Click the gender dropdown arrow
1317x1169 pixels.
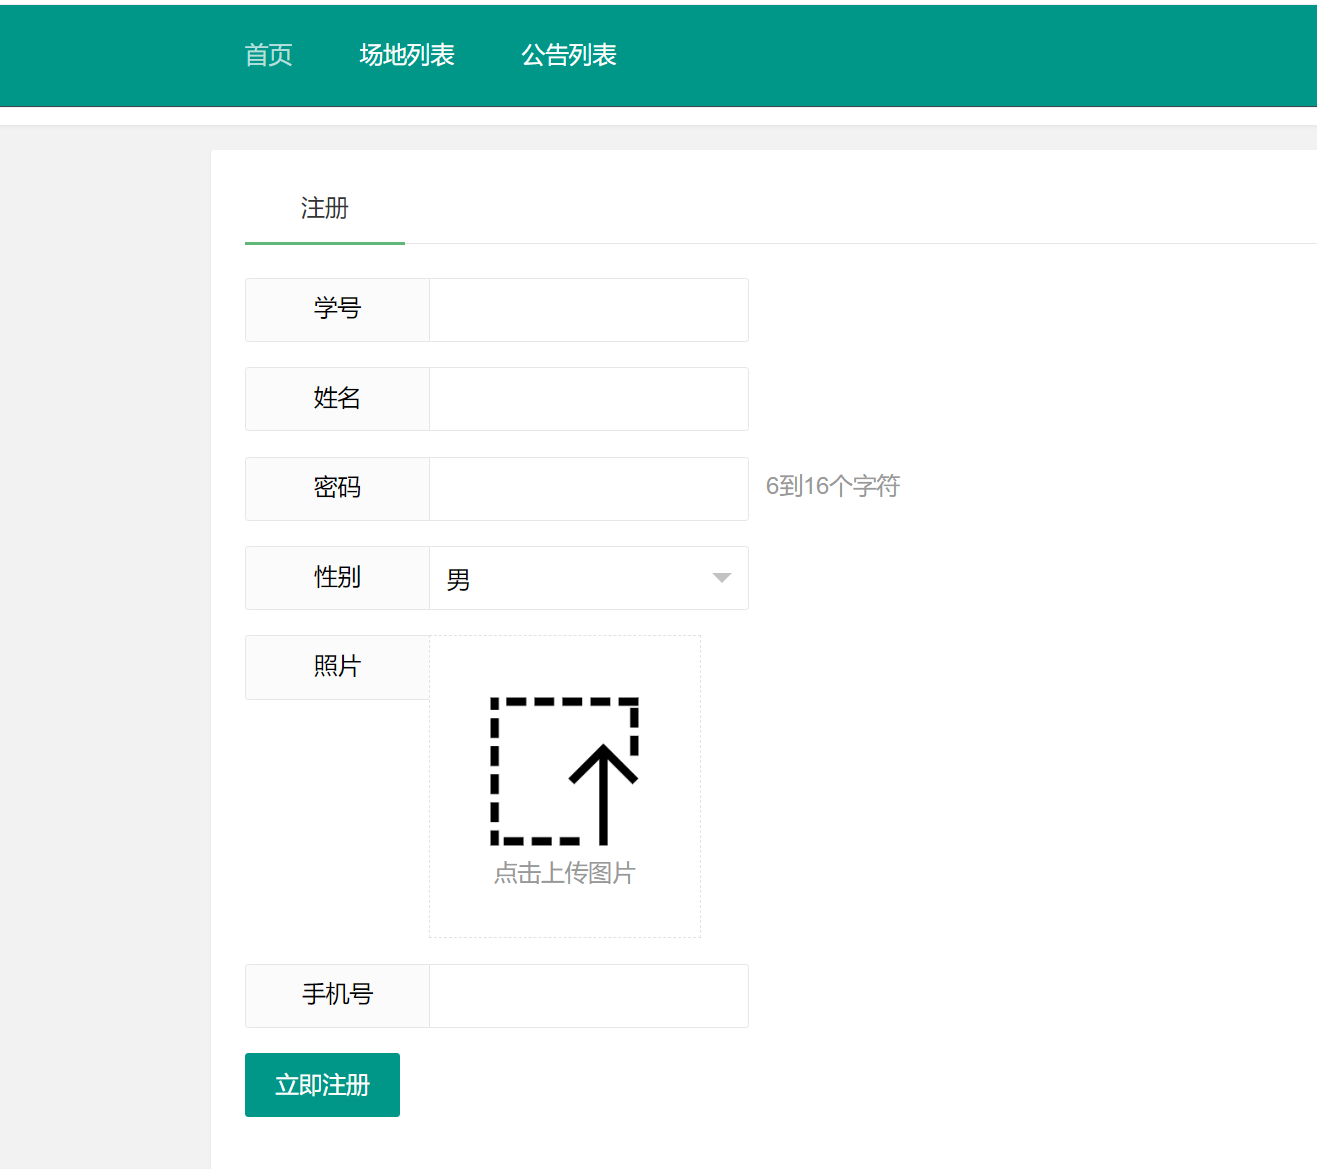[x=719, y=578]
